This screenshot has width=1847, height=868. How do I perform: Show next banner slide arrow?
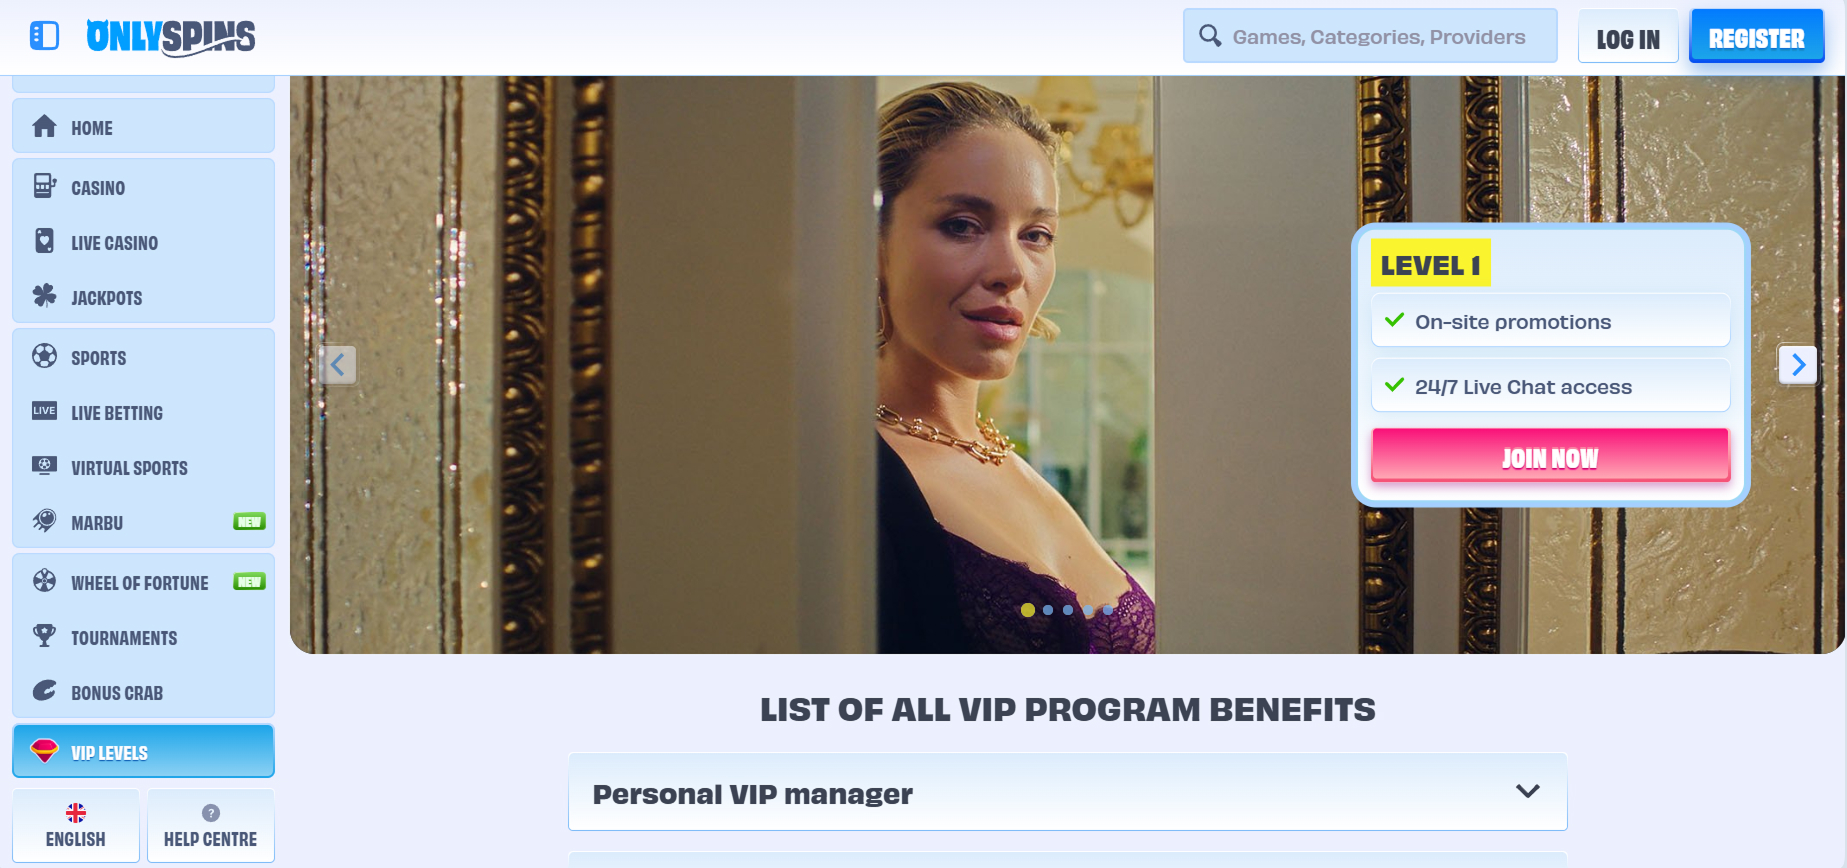pos(1798,364)
